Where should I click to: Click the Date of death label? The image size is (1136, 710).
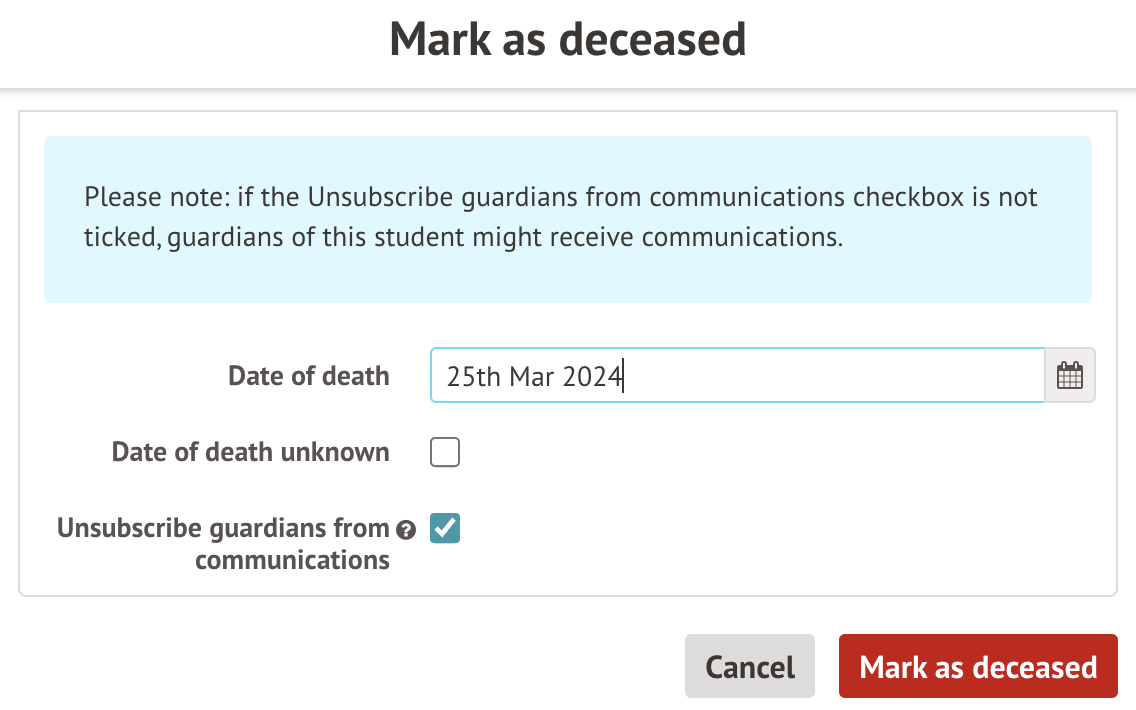tap(308, 376)
